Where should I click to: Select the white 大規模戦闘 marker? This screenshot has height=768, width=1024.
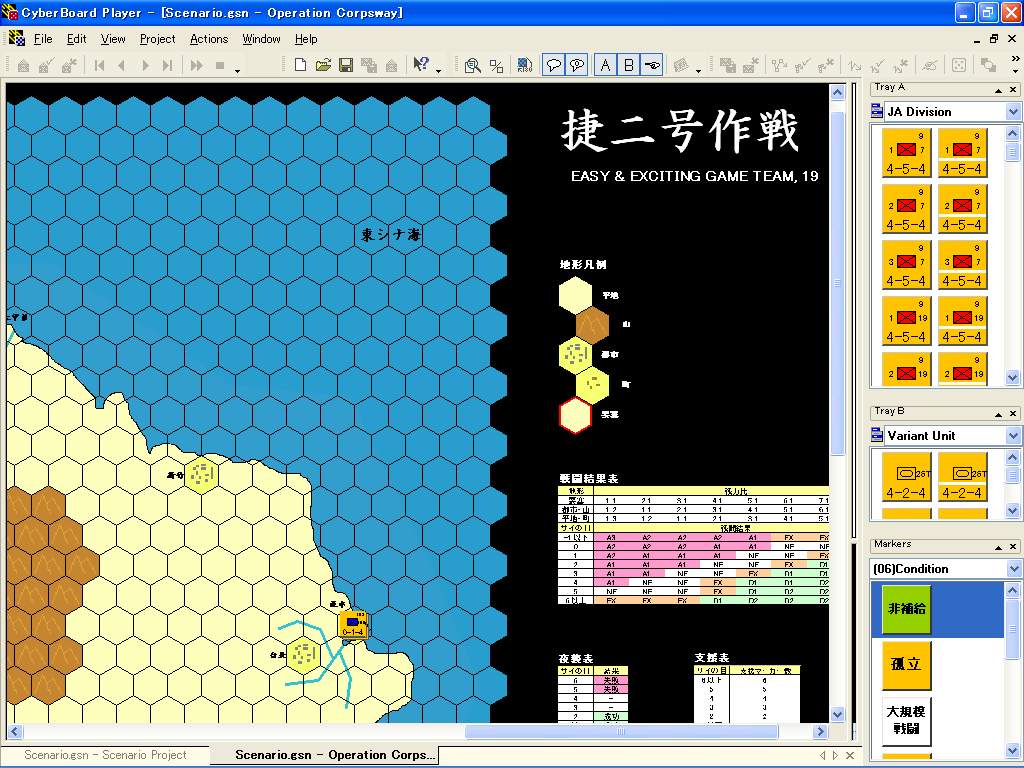907,721
